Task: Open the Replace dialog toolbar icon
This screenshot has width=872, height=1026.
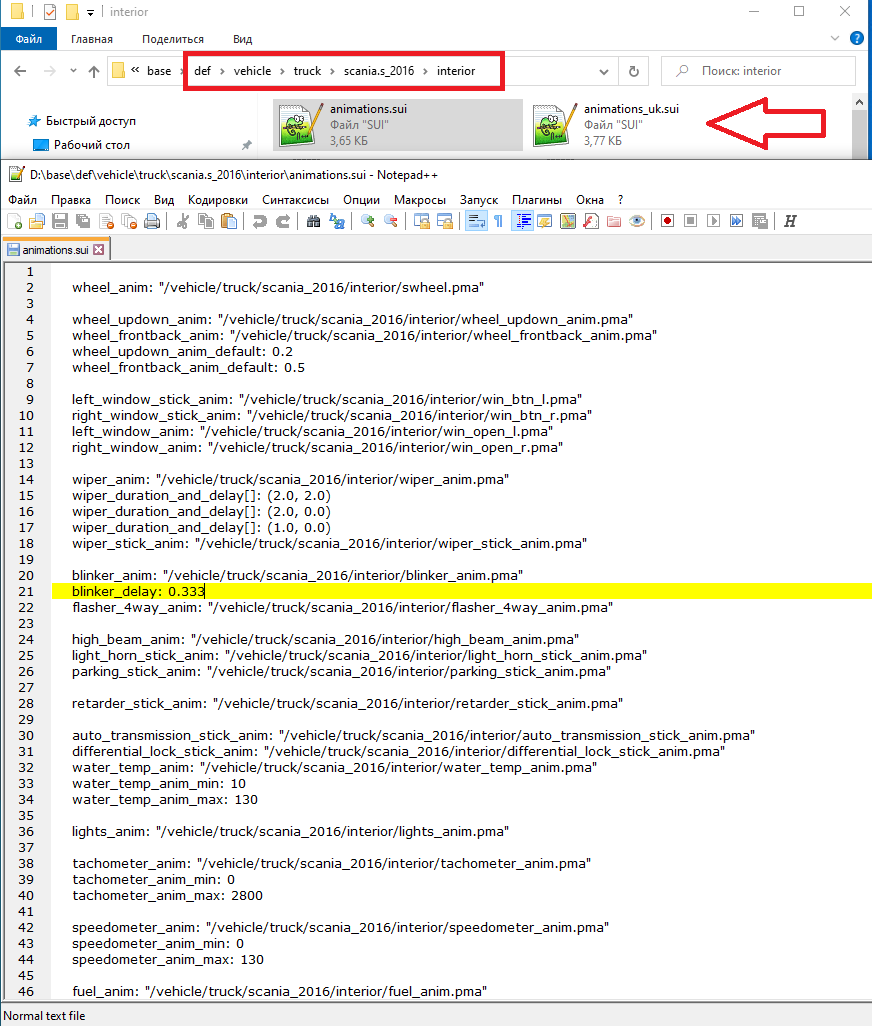Action: pyautogui.click(x=337, y=221)
